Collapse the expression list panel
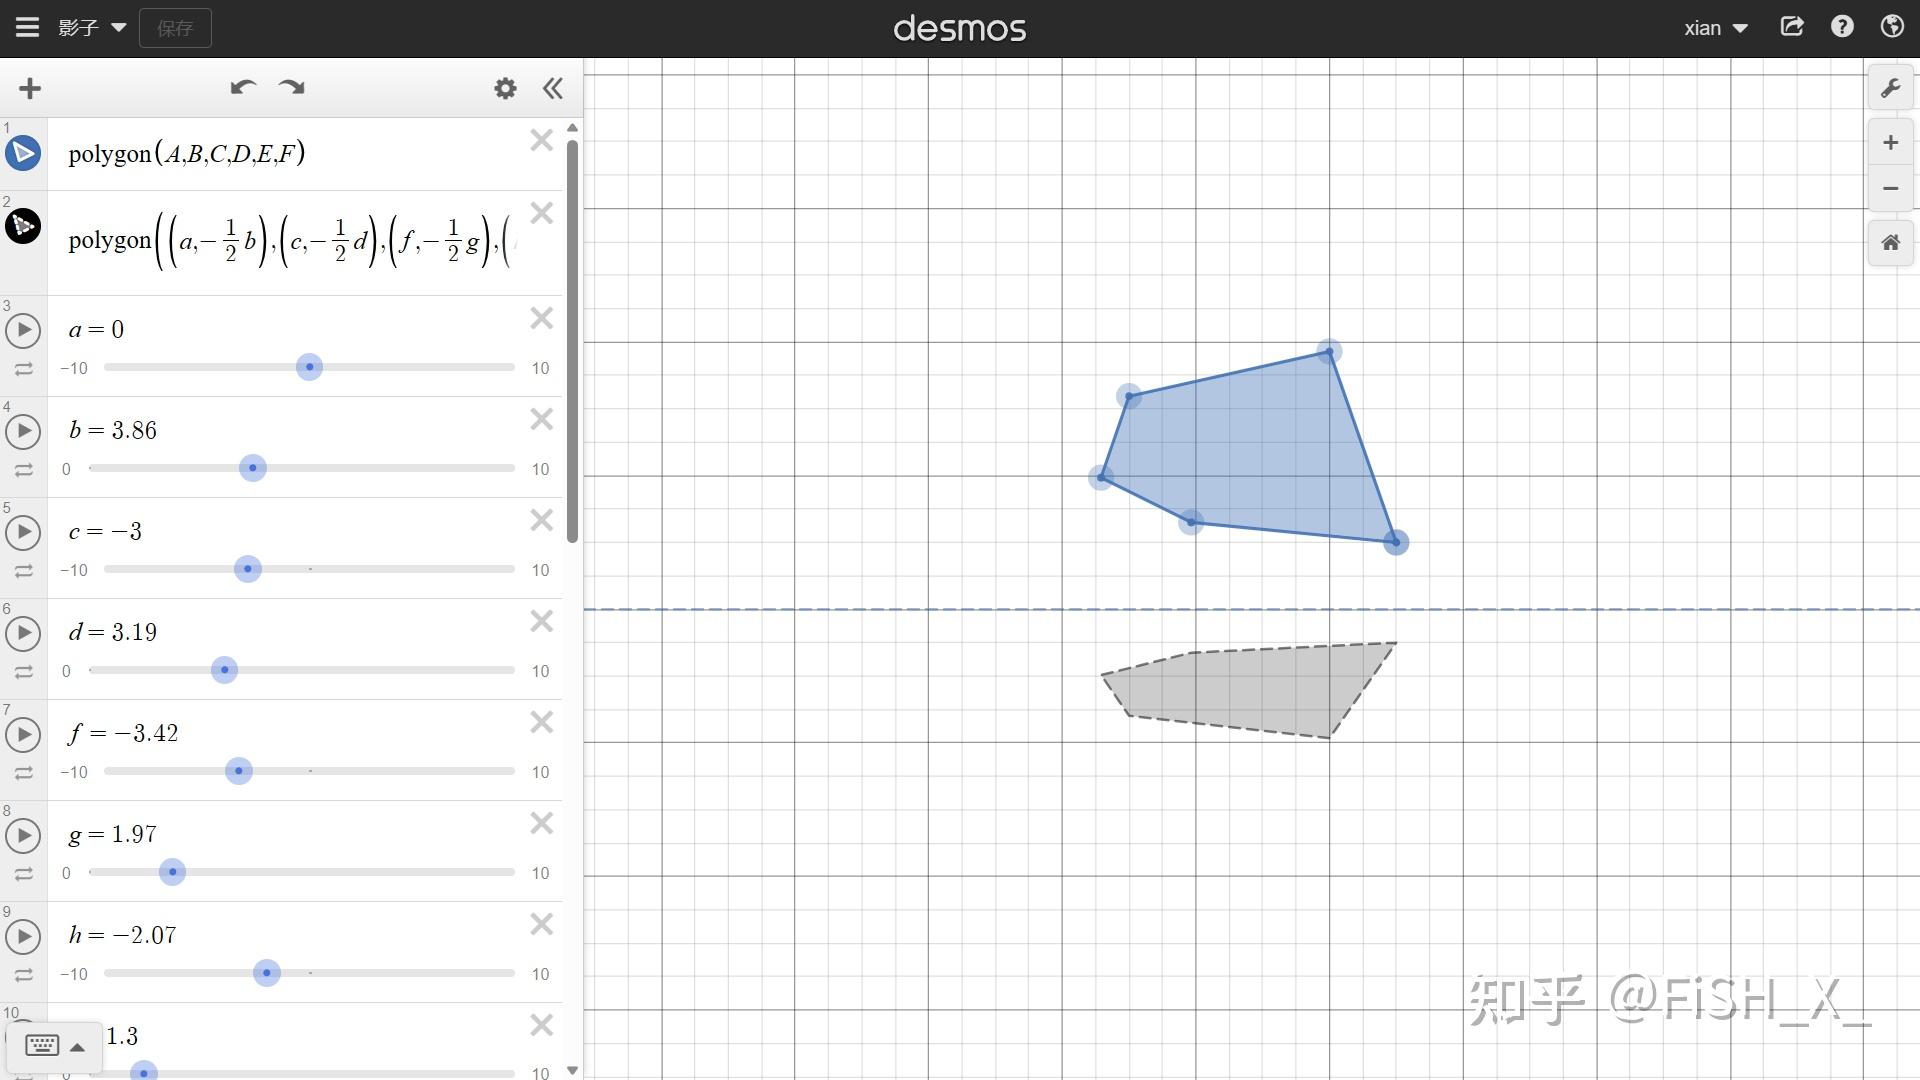1920x1080 pixels. pos(553,89)
